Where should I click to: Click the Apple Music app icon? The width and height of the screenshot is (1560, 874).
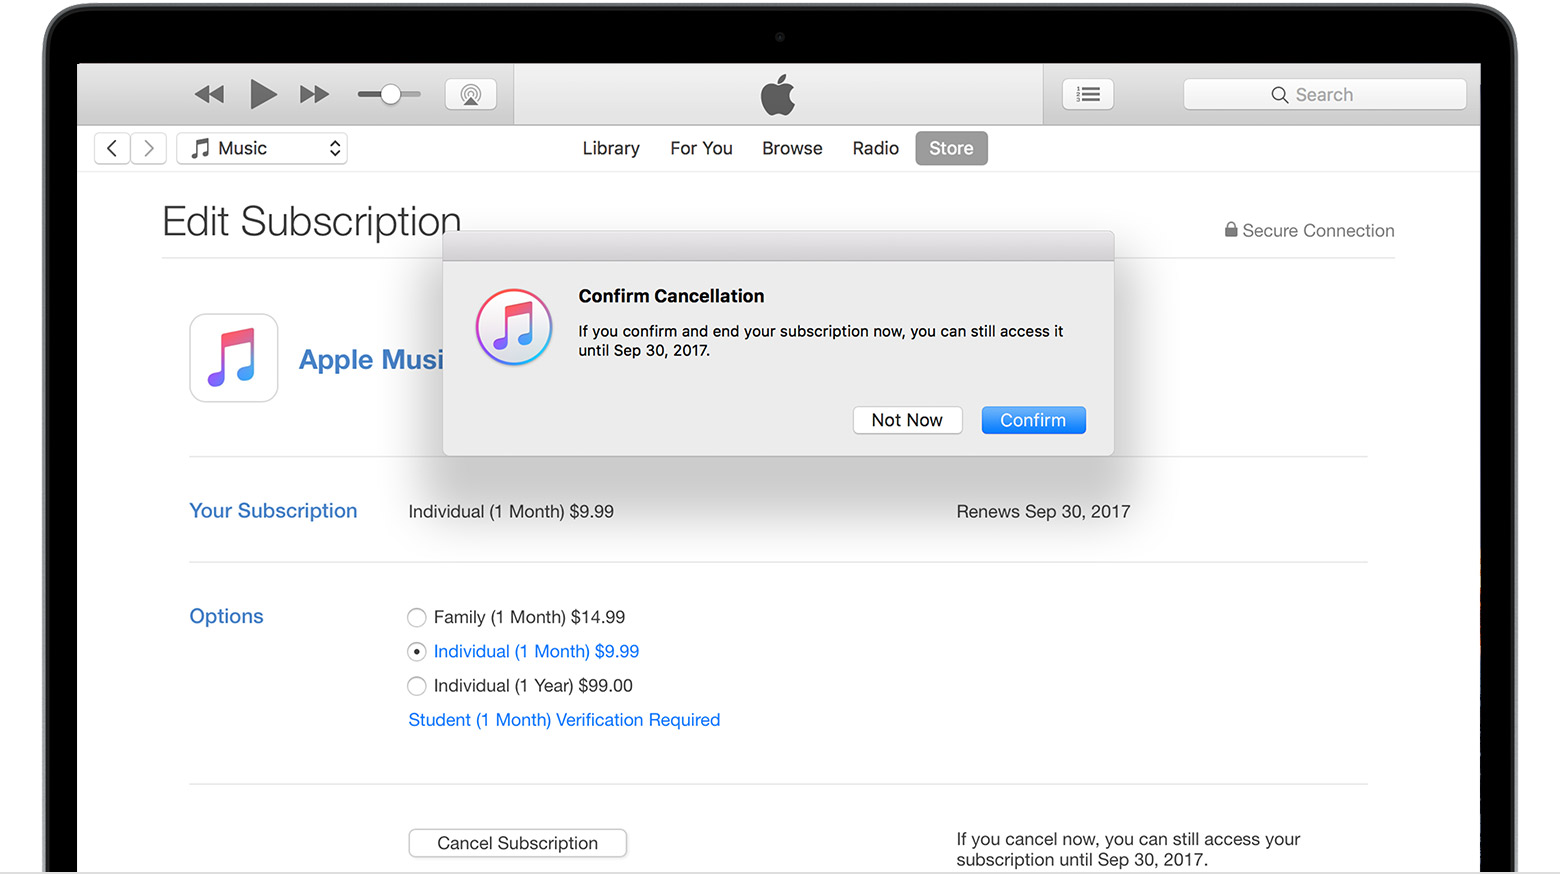tap(234, 358)
